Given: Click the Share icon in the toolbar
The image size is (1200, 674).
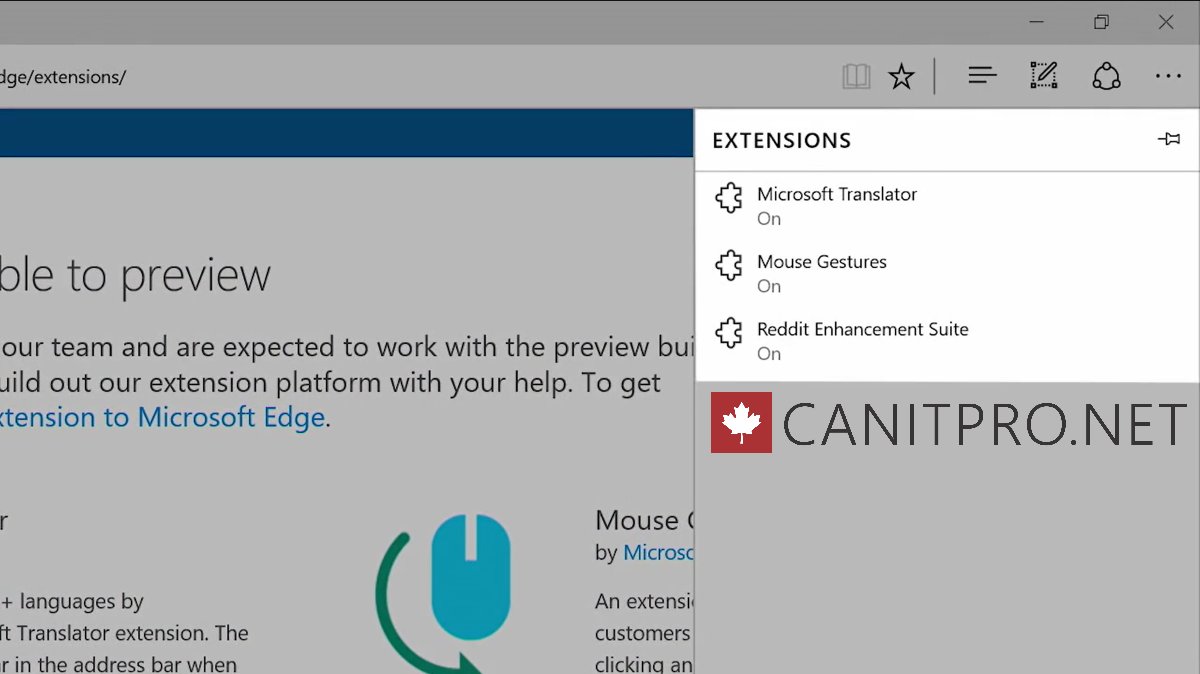Looking at the screenshot, I should (1106, 75).
